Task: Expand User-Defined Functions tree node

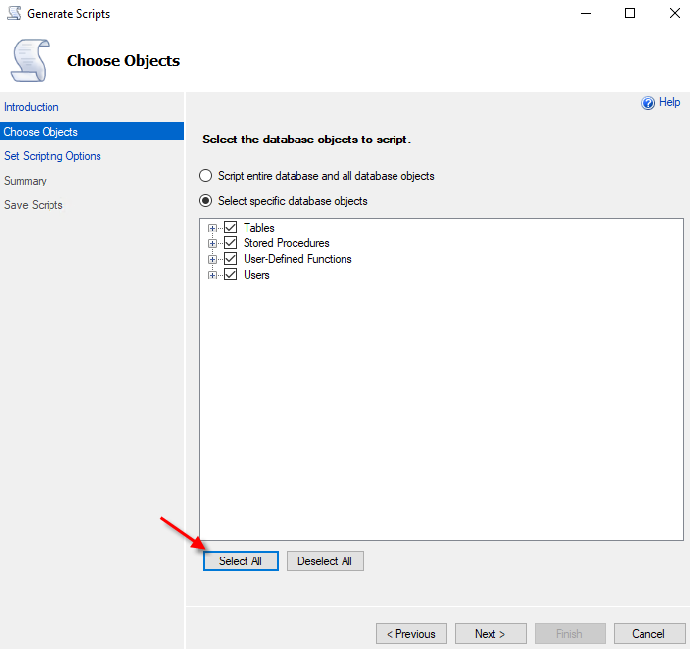Action: coord(212,259)
